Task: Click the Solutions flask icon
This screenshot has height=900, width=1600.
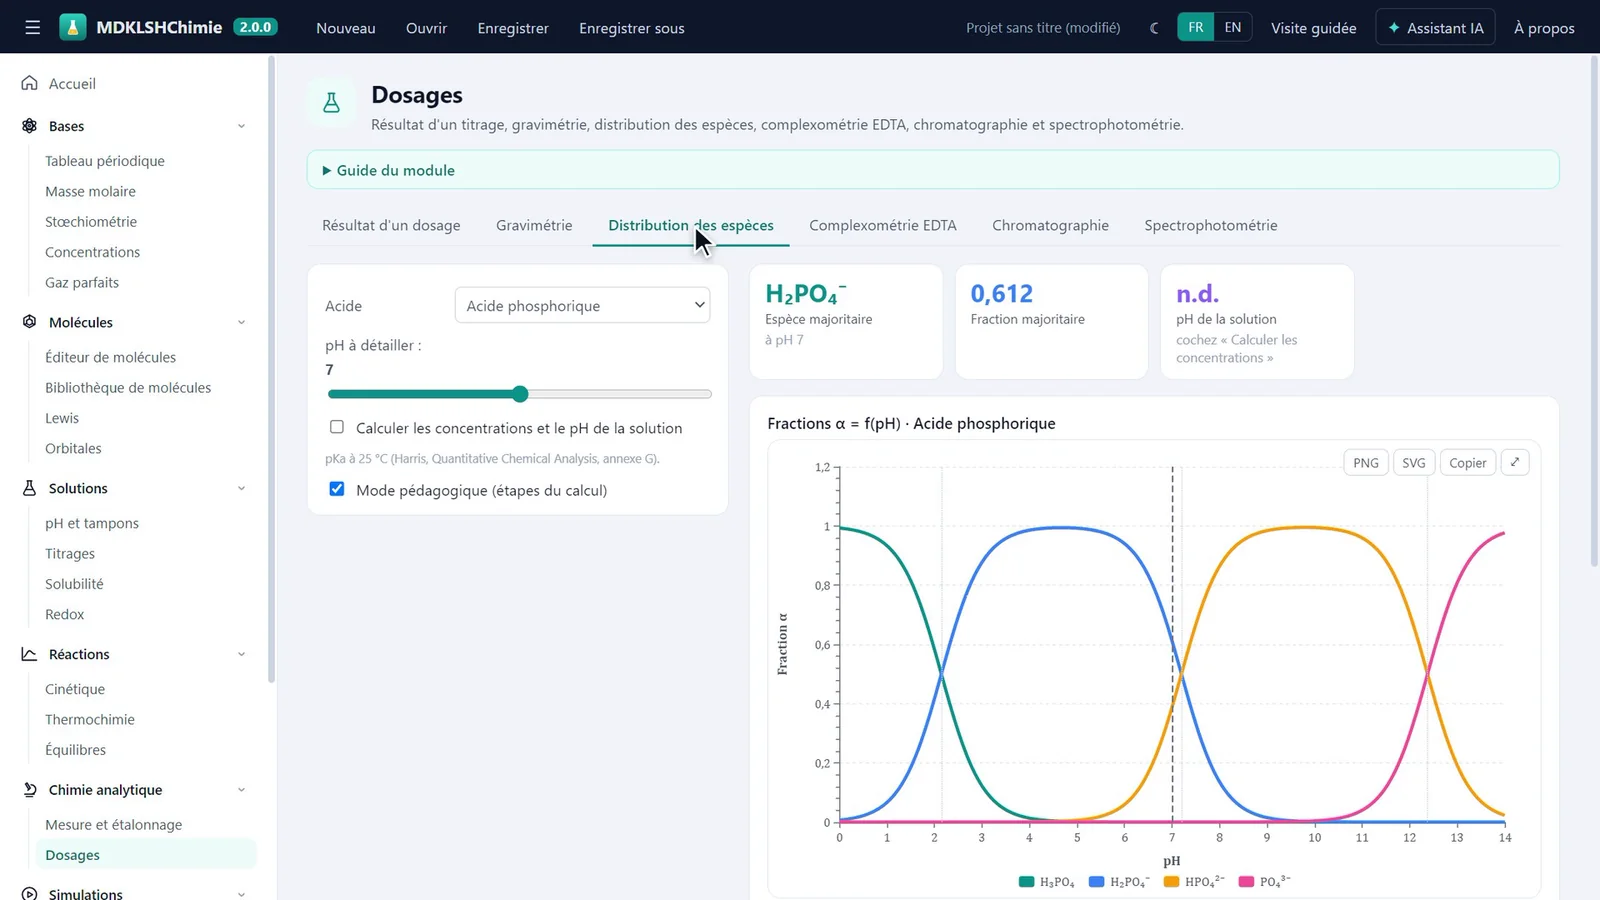Action: click(30, 488)
